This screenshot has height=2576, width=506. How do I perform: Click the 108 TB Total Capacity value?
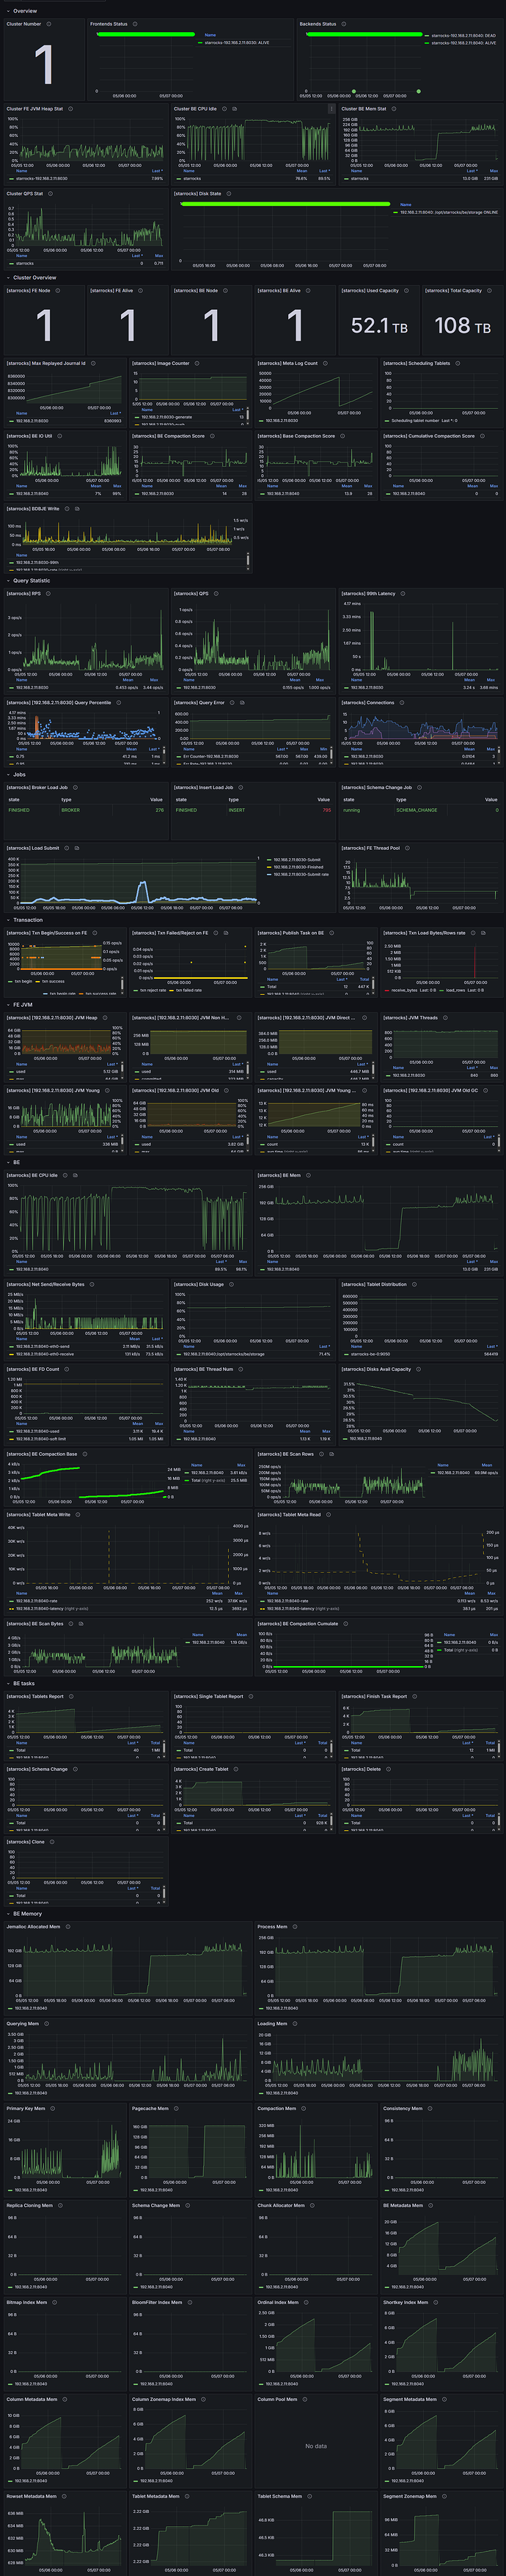click(x=462, y=326)
